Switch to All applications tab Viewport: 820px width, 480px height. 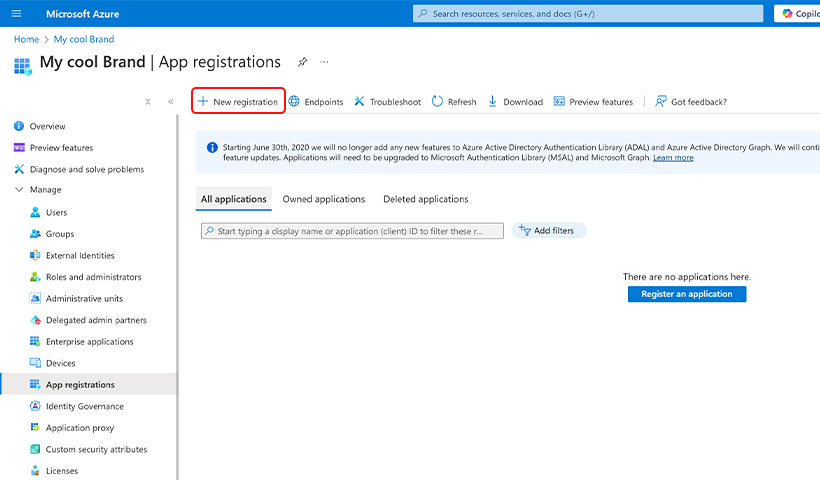[234, 199]
